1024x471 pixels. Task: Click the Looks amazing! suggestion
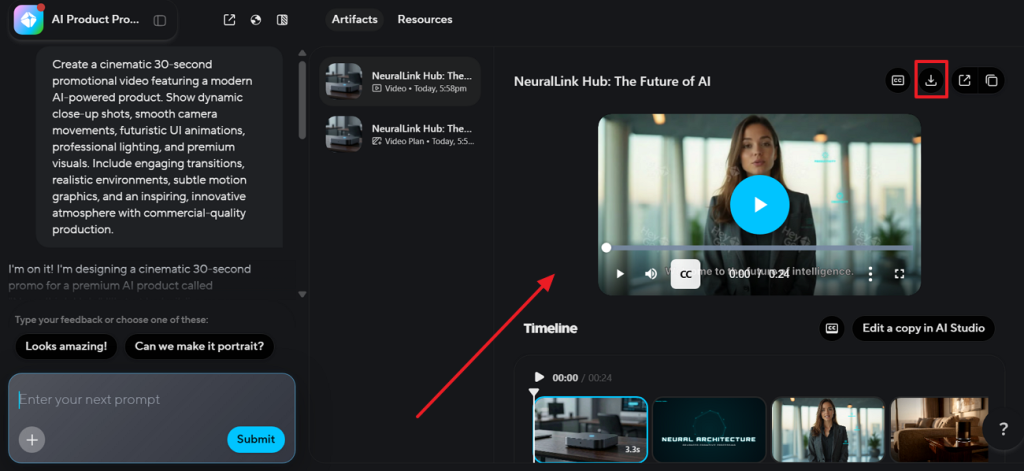tap(66, 346)
